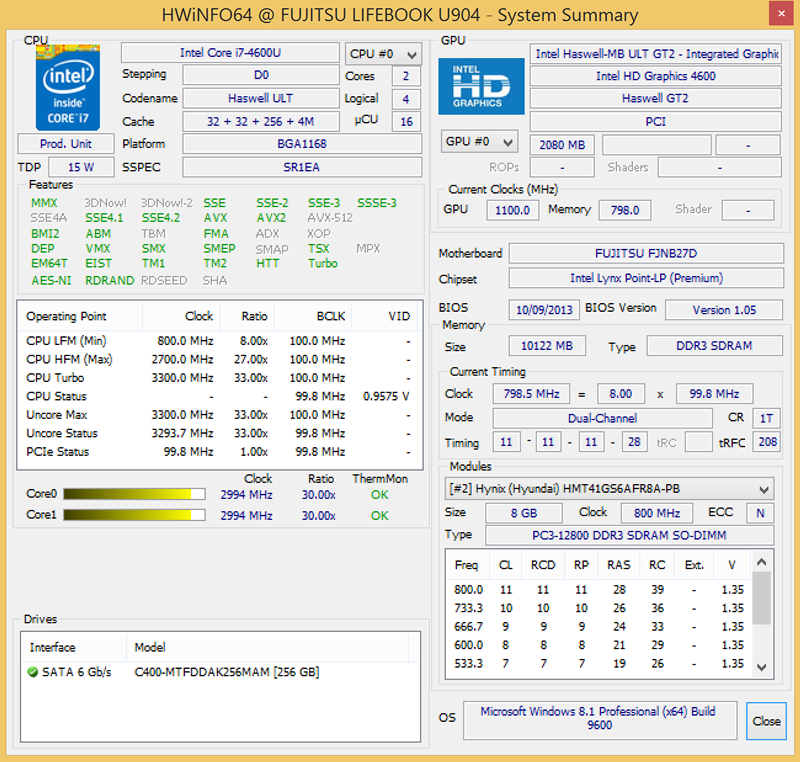Viewport: 800px width, 762px height.
Task: Select the PCIe Status row
Action: click(x=219, y=452)
